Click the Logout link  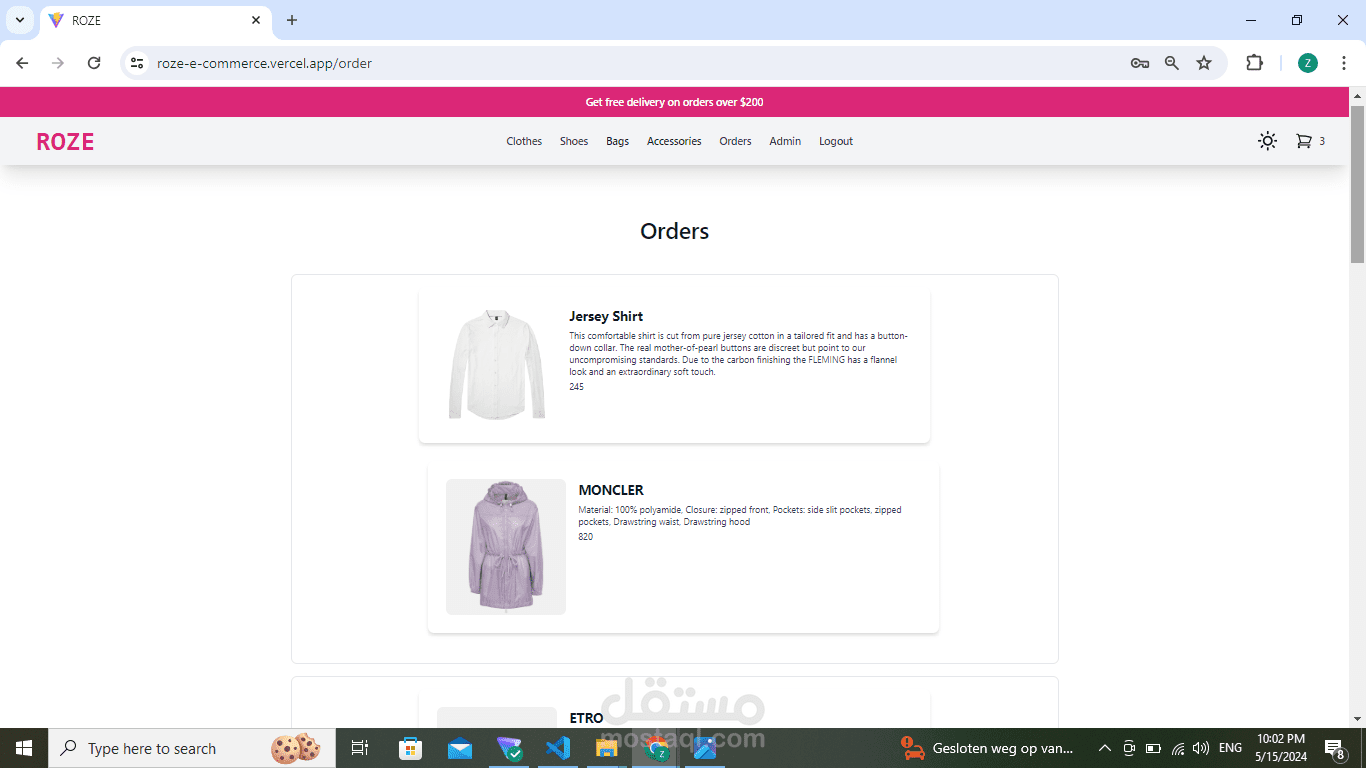pyautogui.click(x=836, y=141)
